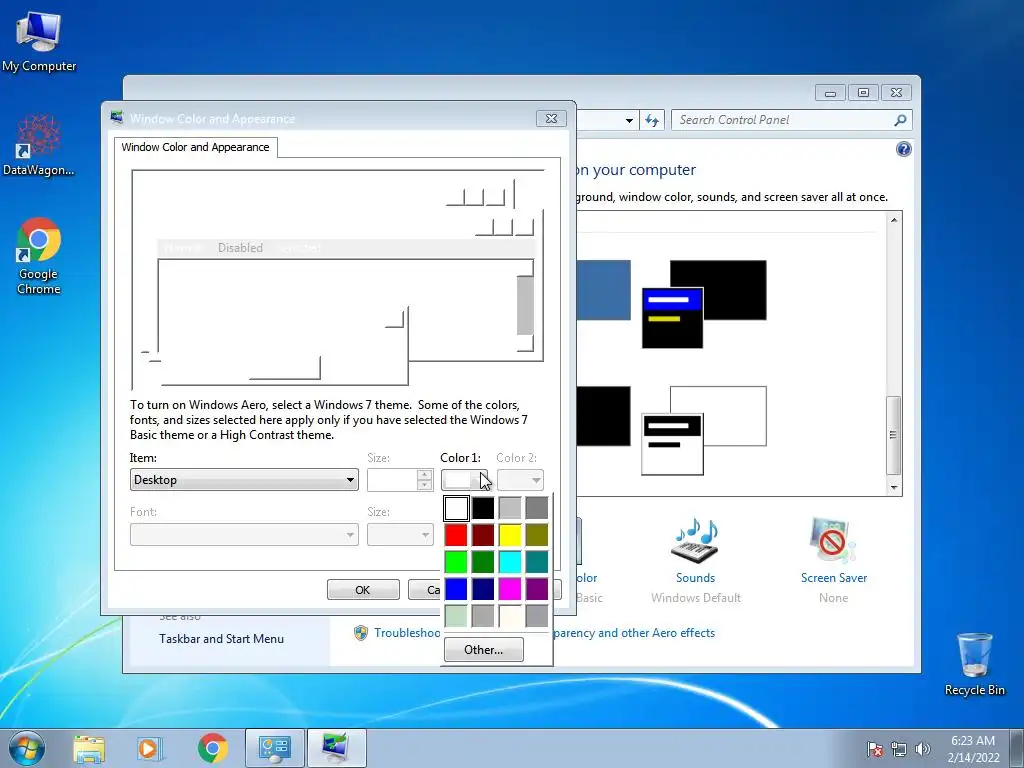Pick the black color swatch
This screenshot has width=1024, height=768.
(x=483, y=508)
